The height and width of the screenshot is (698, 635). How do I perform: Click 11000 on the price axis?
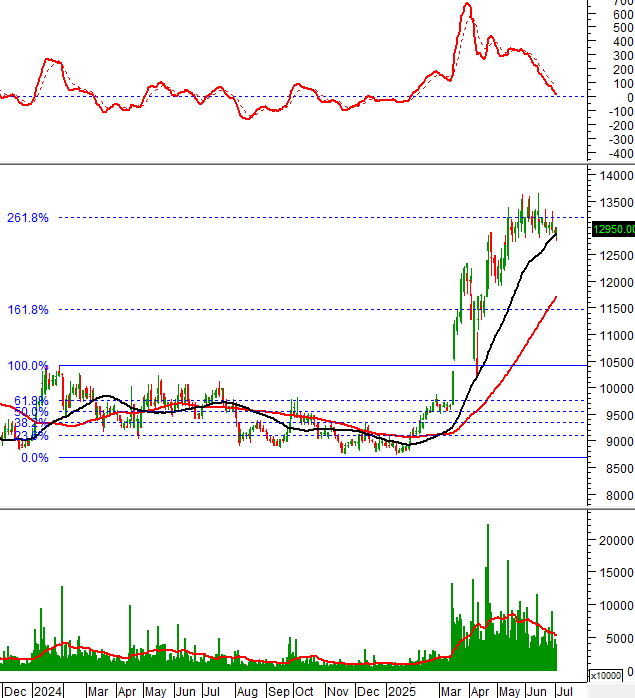(x=616, y=336)
